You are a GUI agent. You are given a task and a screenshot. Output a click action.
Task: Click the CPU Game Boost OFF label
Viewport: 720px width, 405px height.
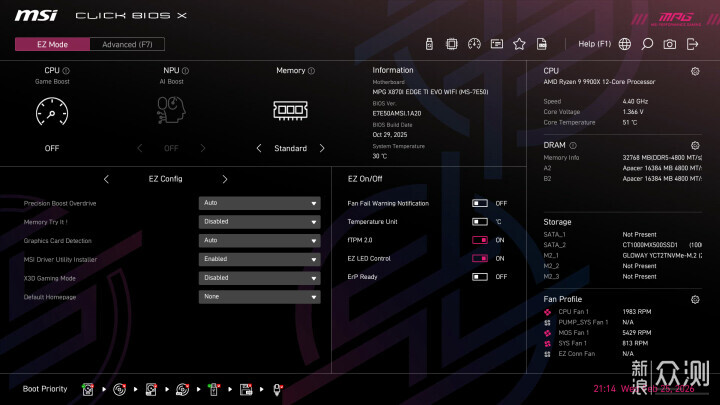[52, 148]
